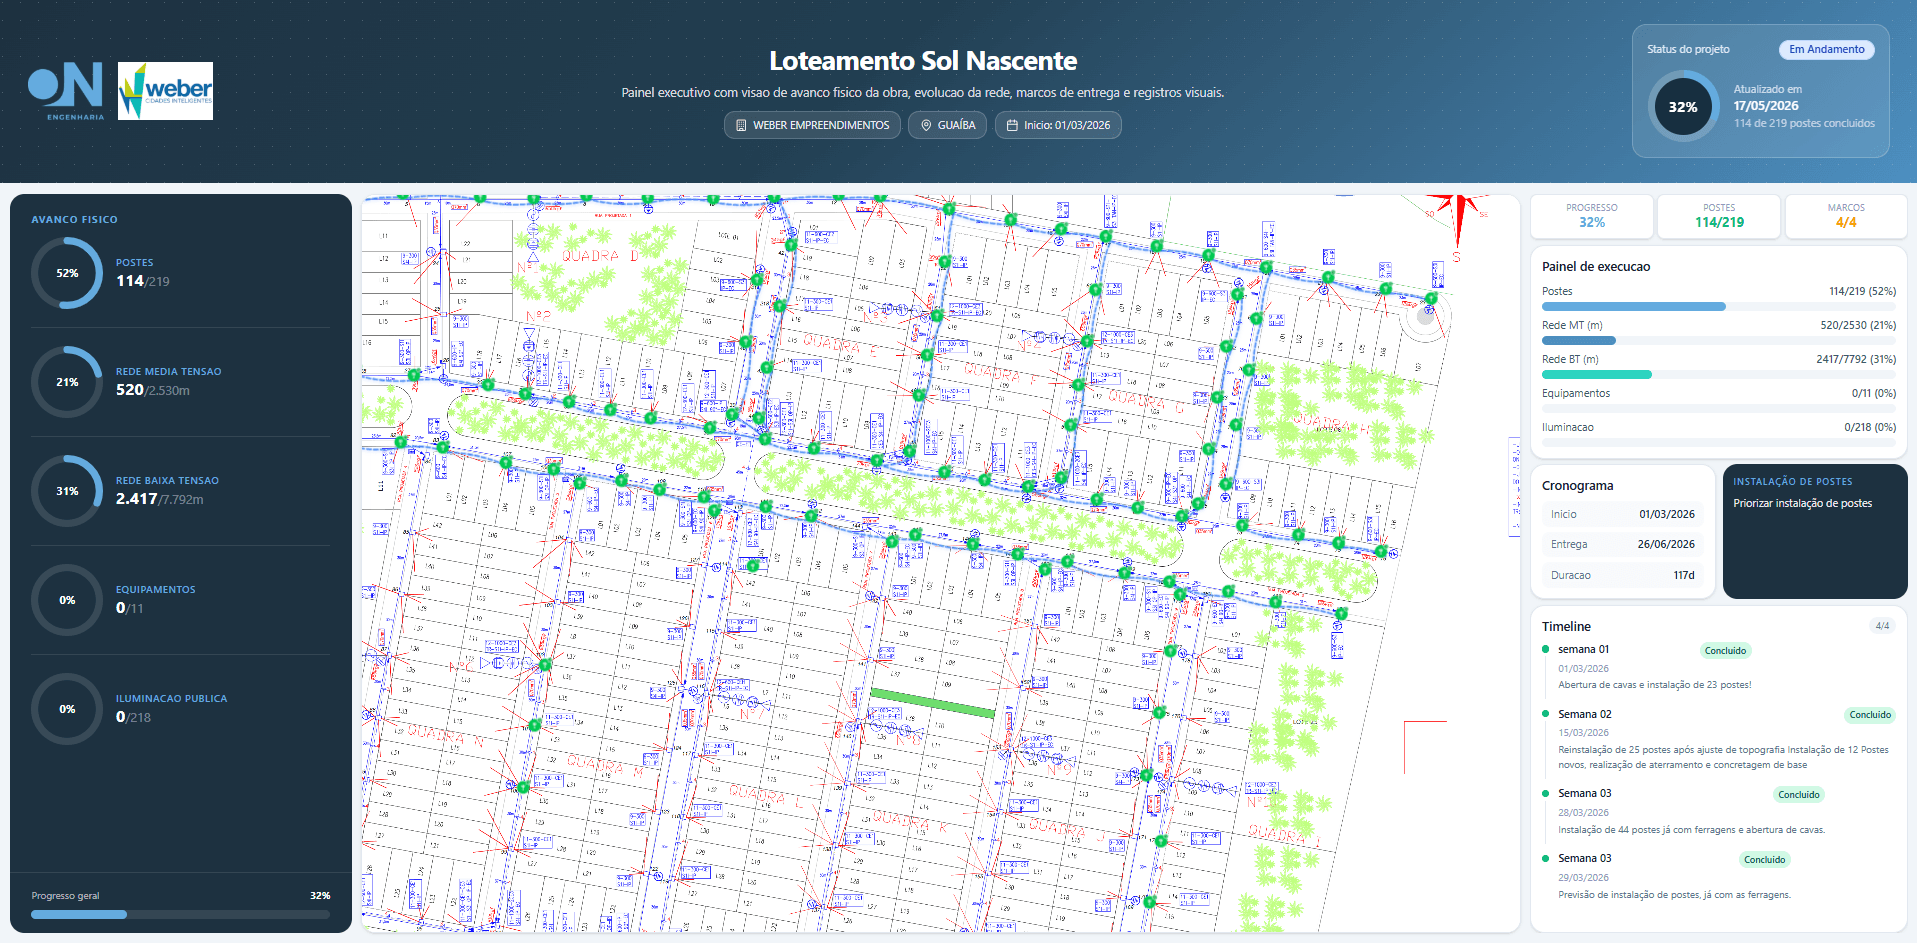This screenshot has height=943, width=1917.
Task: Click the Semana 02 timeline marker dot
Action: click(x=1546, y=714)
